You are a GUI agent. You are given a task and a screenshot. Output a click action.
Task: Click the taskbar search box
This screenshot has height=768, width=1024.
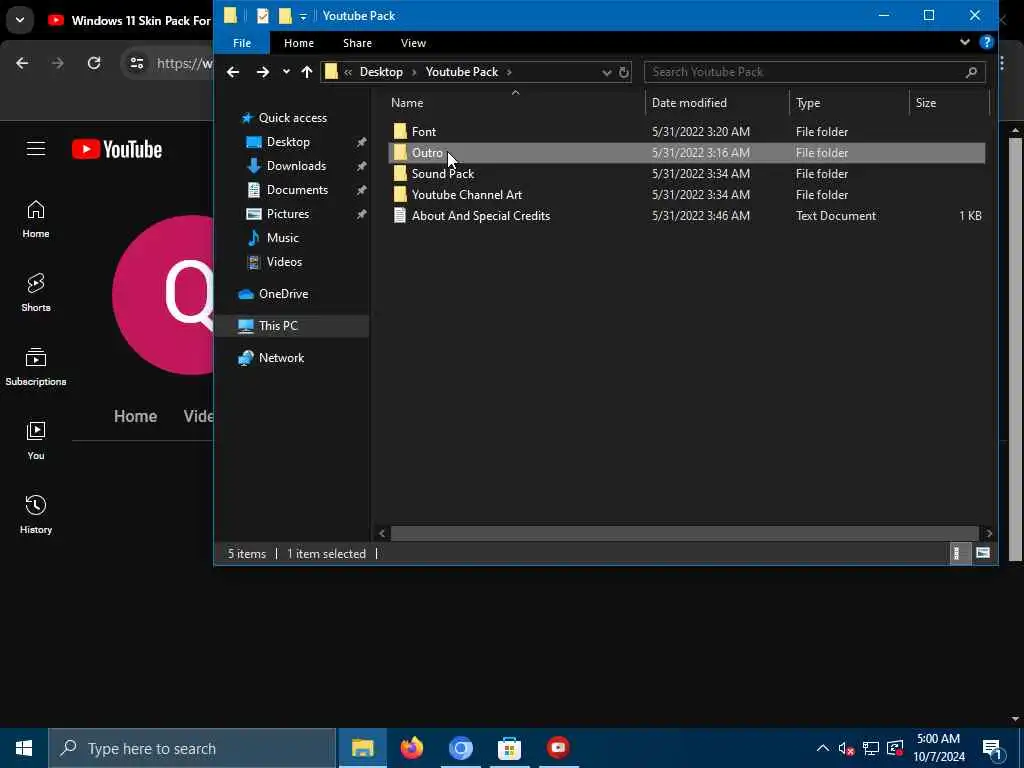click(192, 748)
